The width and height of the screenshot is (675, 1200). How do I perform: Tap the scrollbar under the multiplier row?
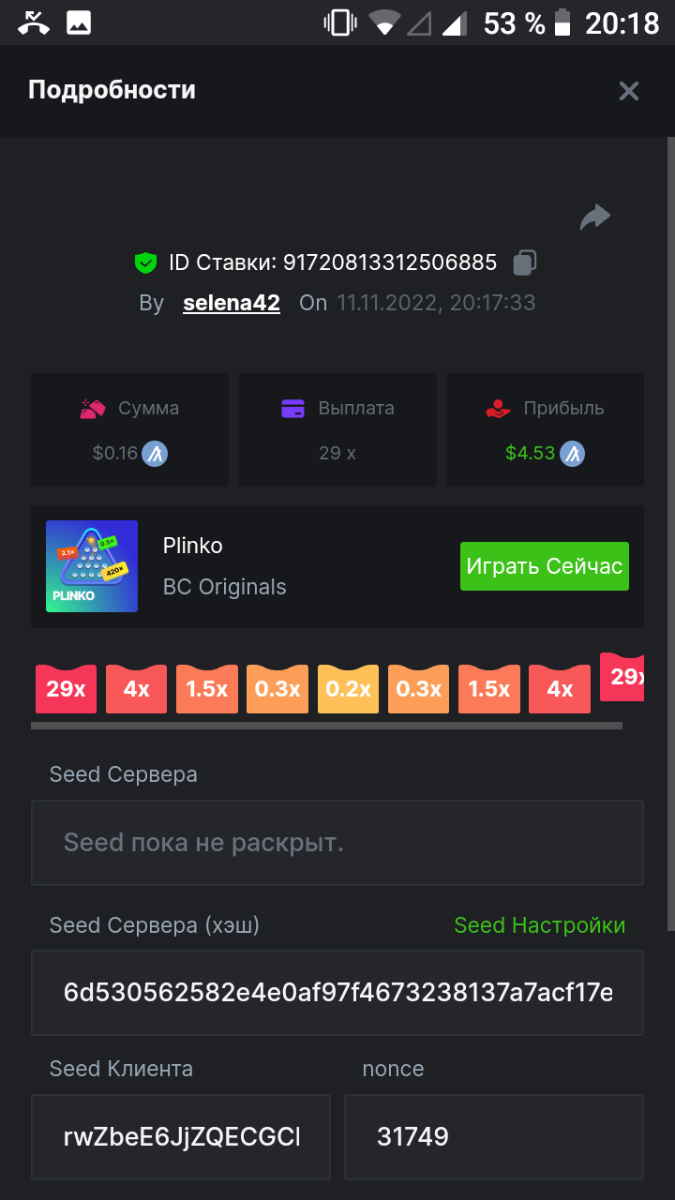click(x=326, y=725)
